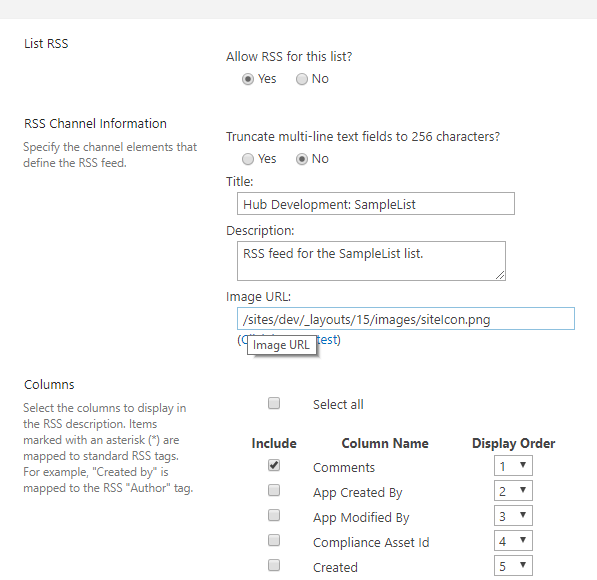Check the App Modified By checkbox

pos(274,515)
